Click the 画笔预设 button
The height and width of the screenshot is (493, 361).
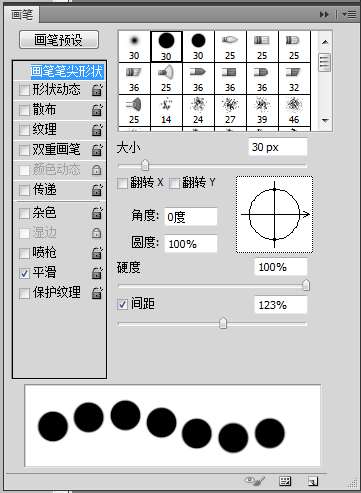(59, 40)
